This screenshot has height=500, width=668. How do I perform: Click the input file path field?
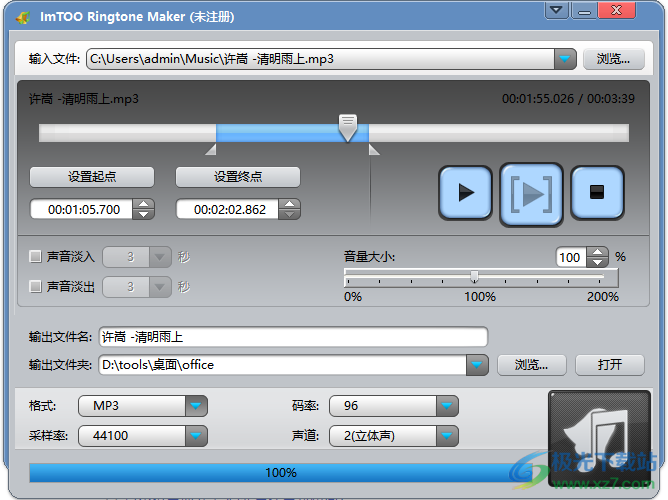click(320, 59)
